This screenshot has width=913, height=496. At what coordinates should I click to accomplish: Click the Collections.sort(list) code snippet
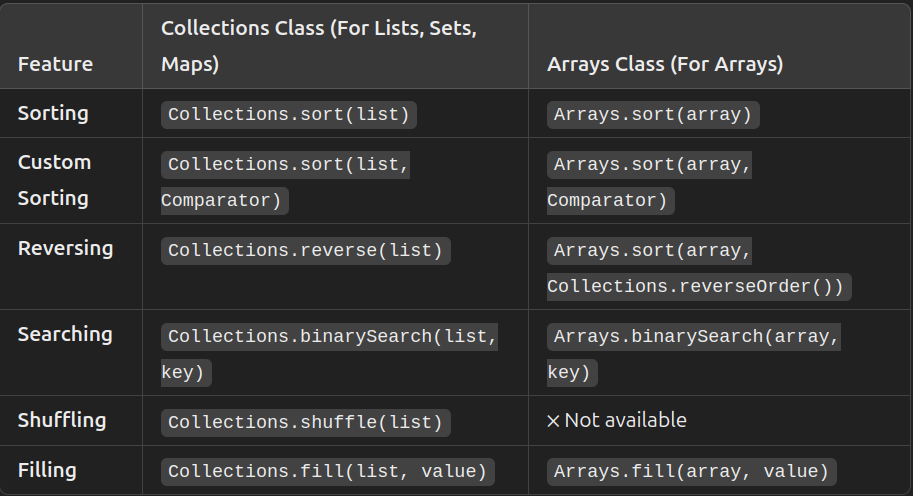289,114
